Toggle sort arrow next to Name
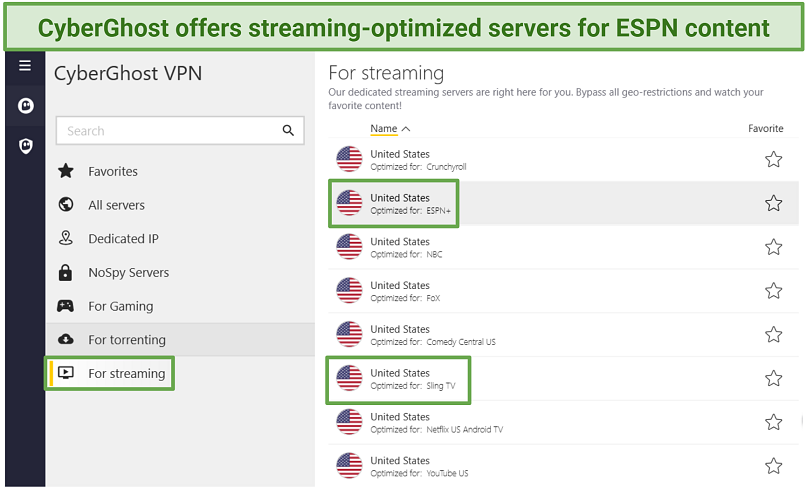The image size is (806, 489). pos(406,129)
